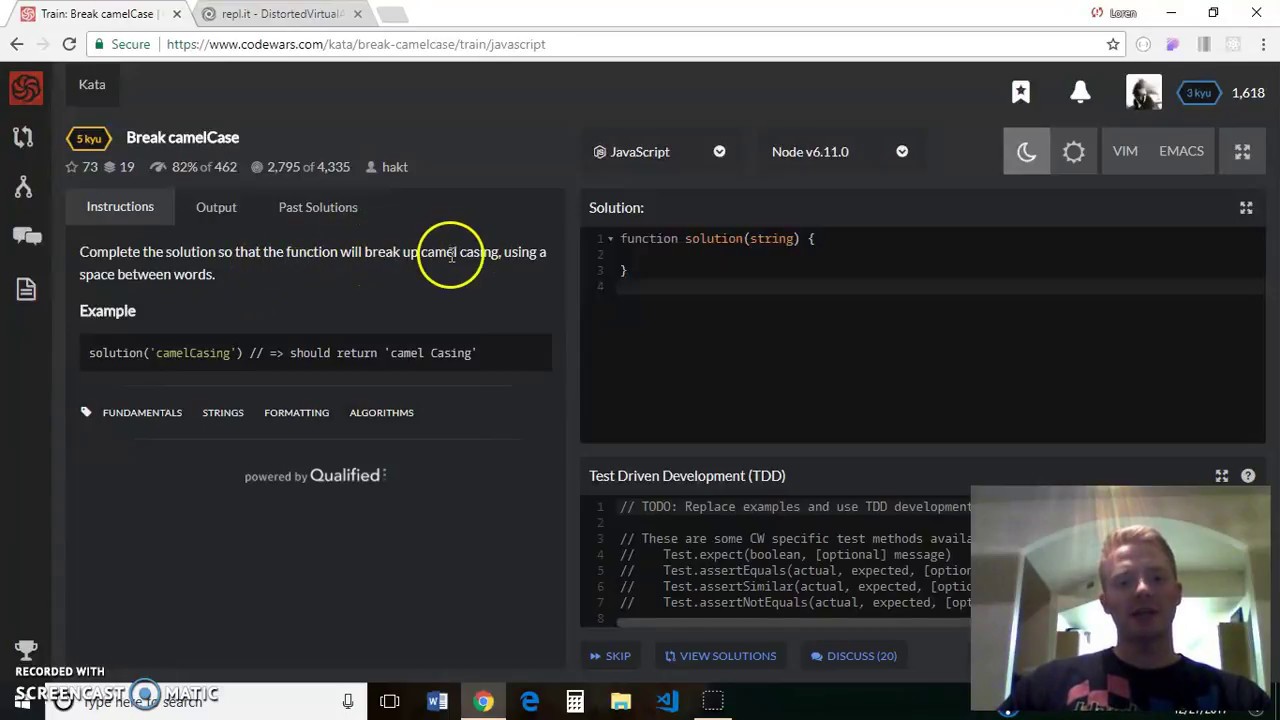
Task: Reload the page
Action: point(69,44)
